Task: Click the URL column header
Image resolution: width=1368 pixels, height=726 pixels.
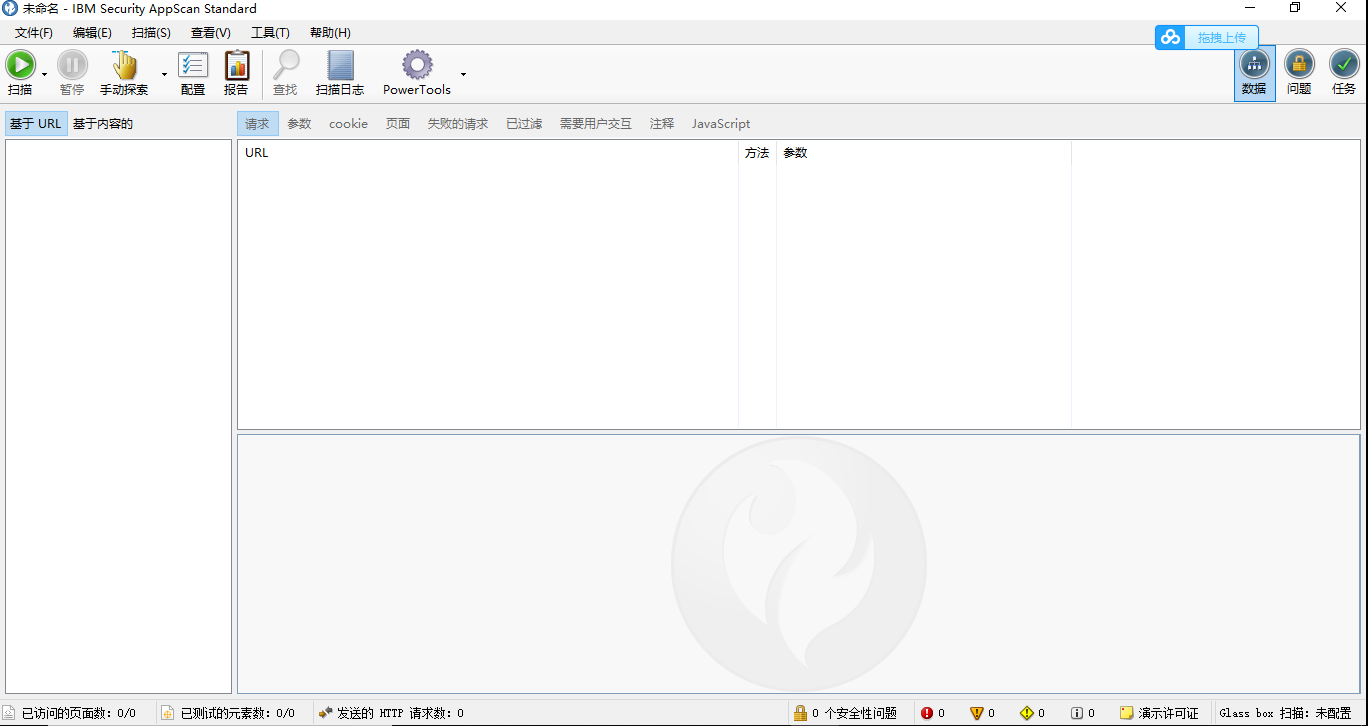Action: (x=488, y=153)
